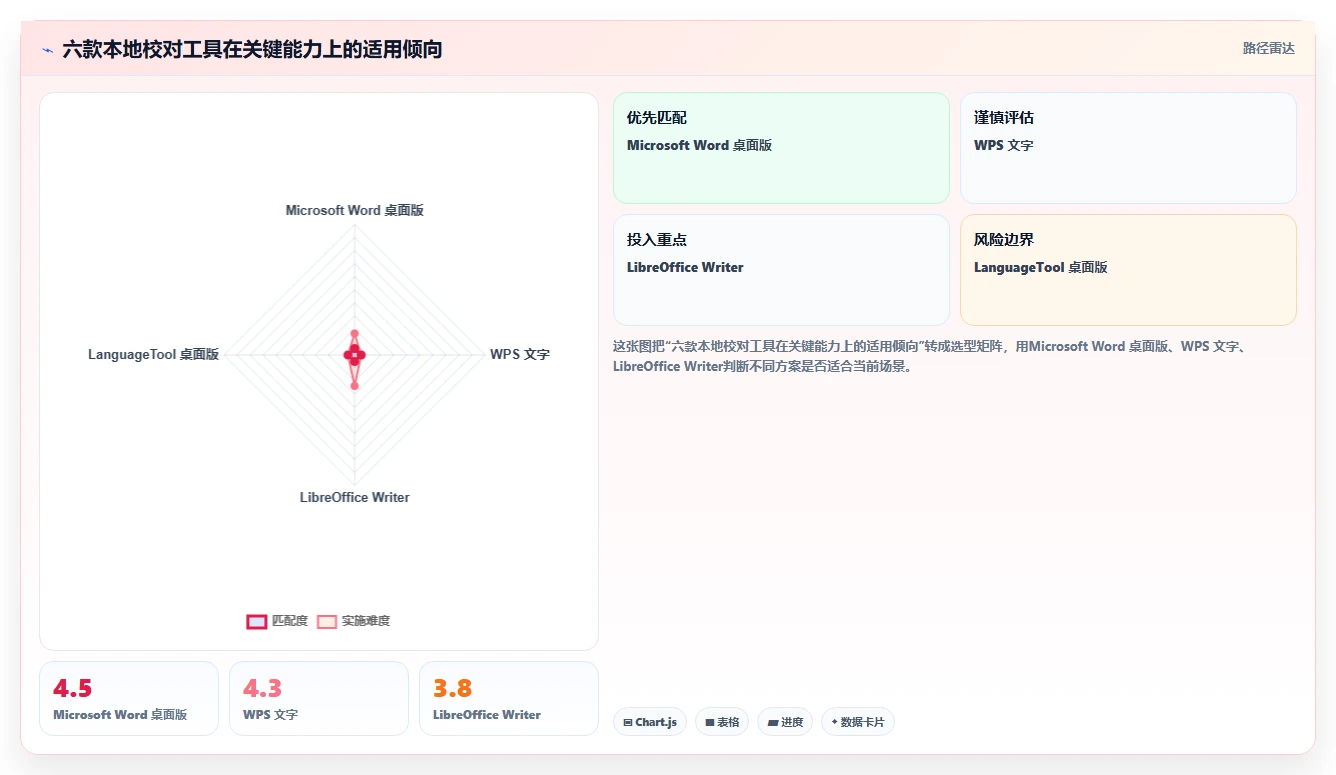The height and width of the screenshot is (775, 1336).
Task: Open the 投入重点 card
Action: coord(781,270)
